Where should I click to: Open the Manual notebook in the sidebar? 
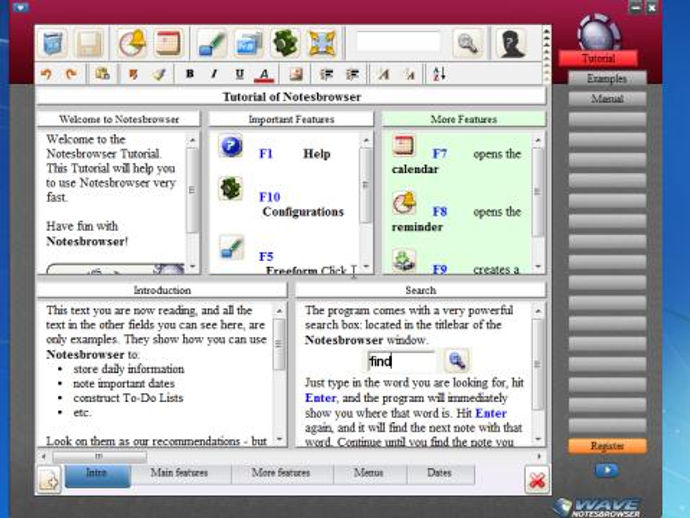[607, 99]
